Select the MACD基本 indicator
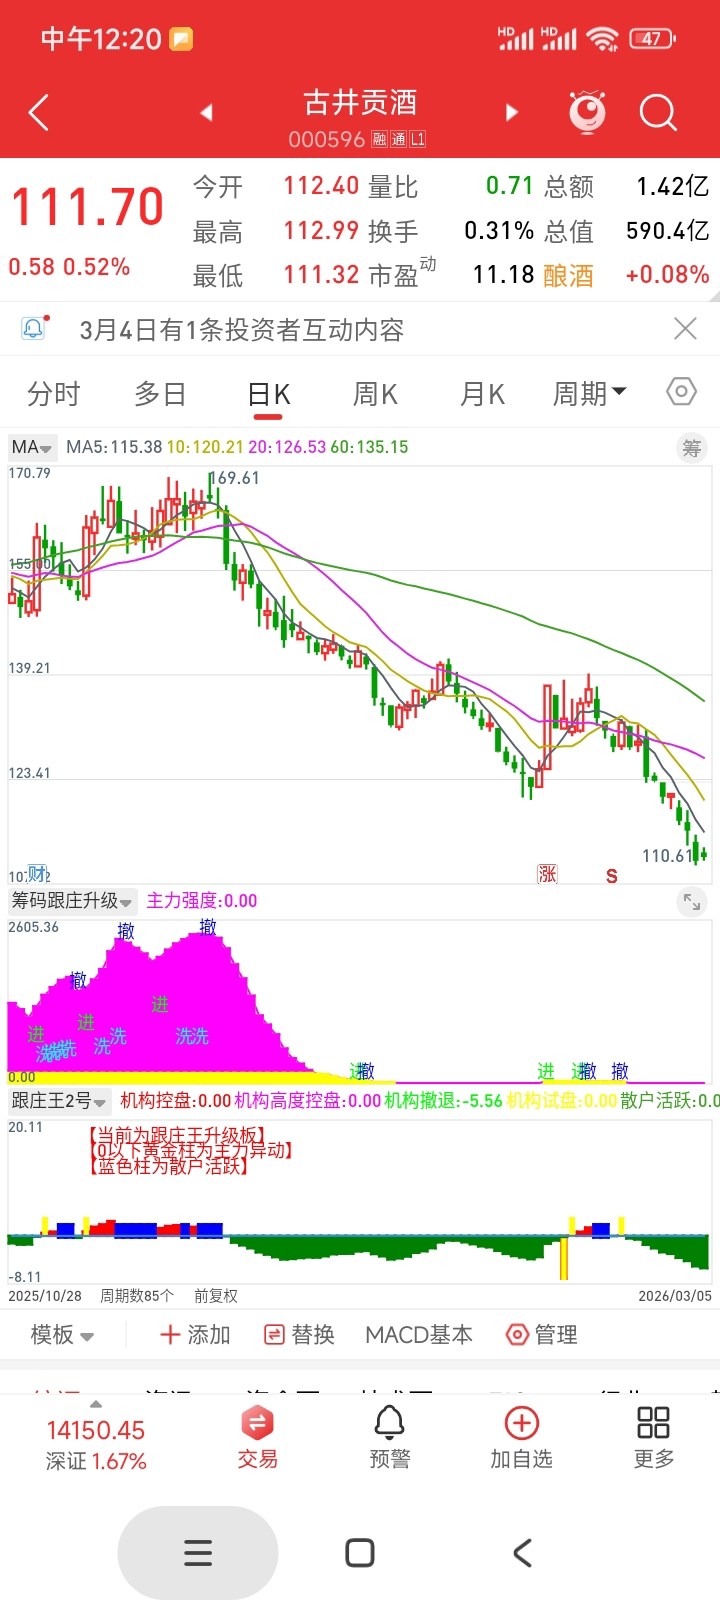720x1600 pixels. pyautogui.click(x=419, y=1335)
